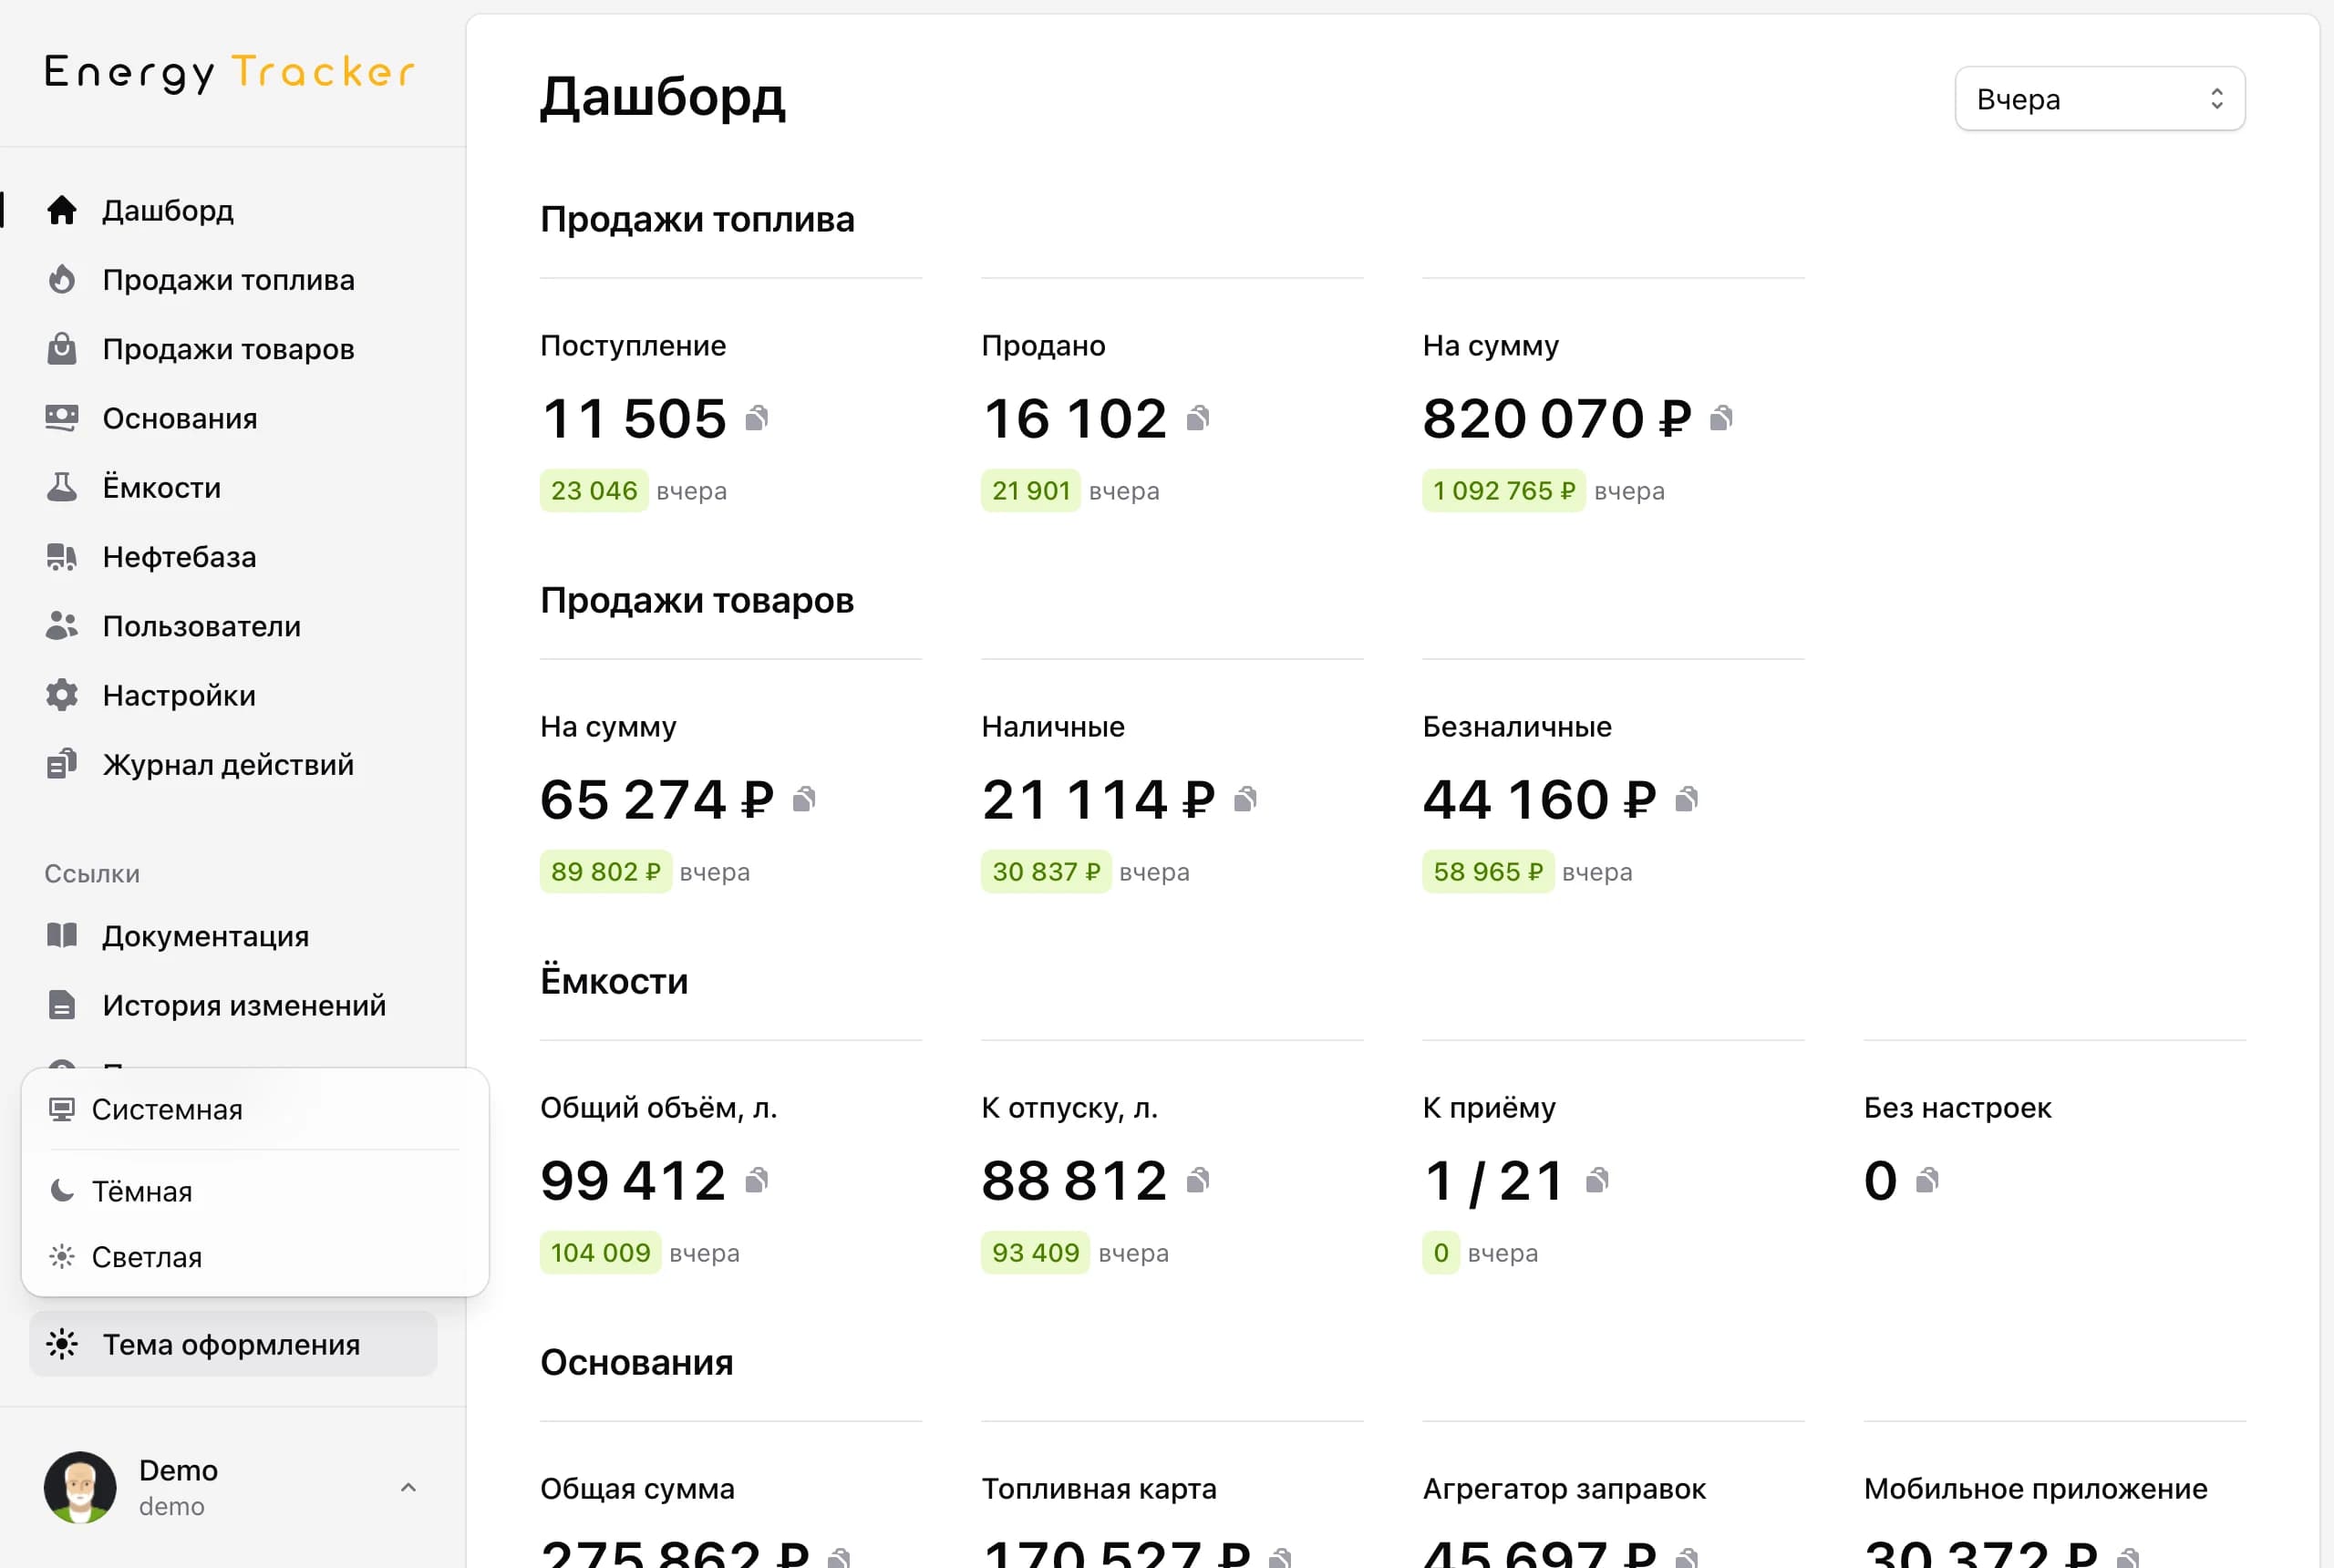Select the Светлая theme option

coord(254,1257)
